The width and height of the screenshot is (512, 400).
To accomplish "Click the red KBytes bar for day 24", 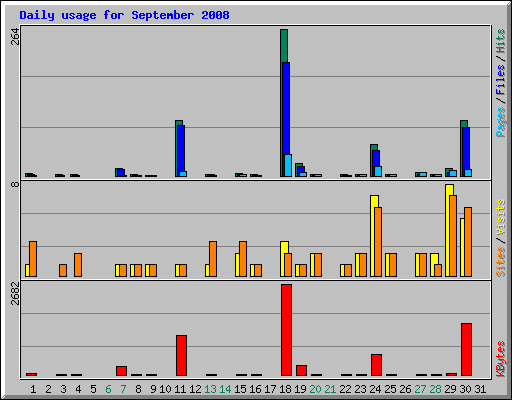I will (376, 365).
